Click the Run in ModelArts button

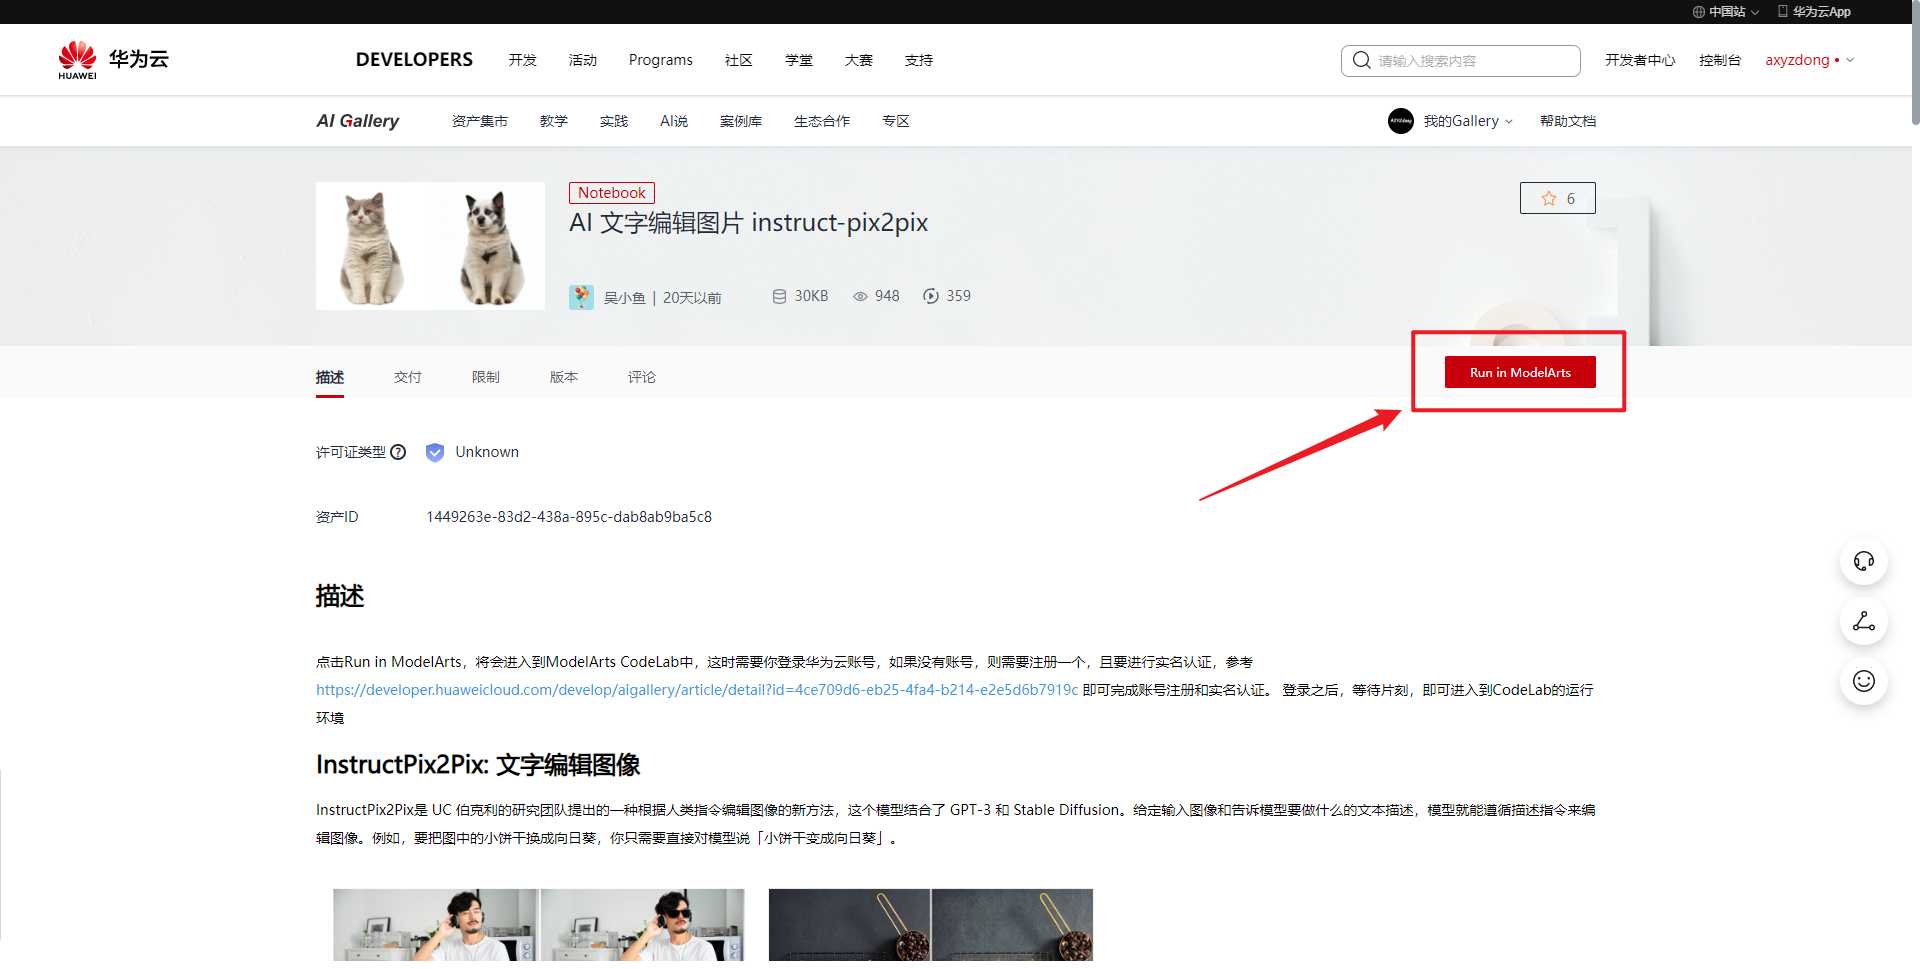1520,372
